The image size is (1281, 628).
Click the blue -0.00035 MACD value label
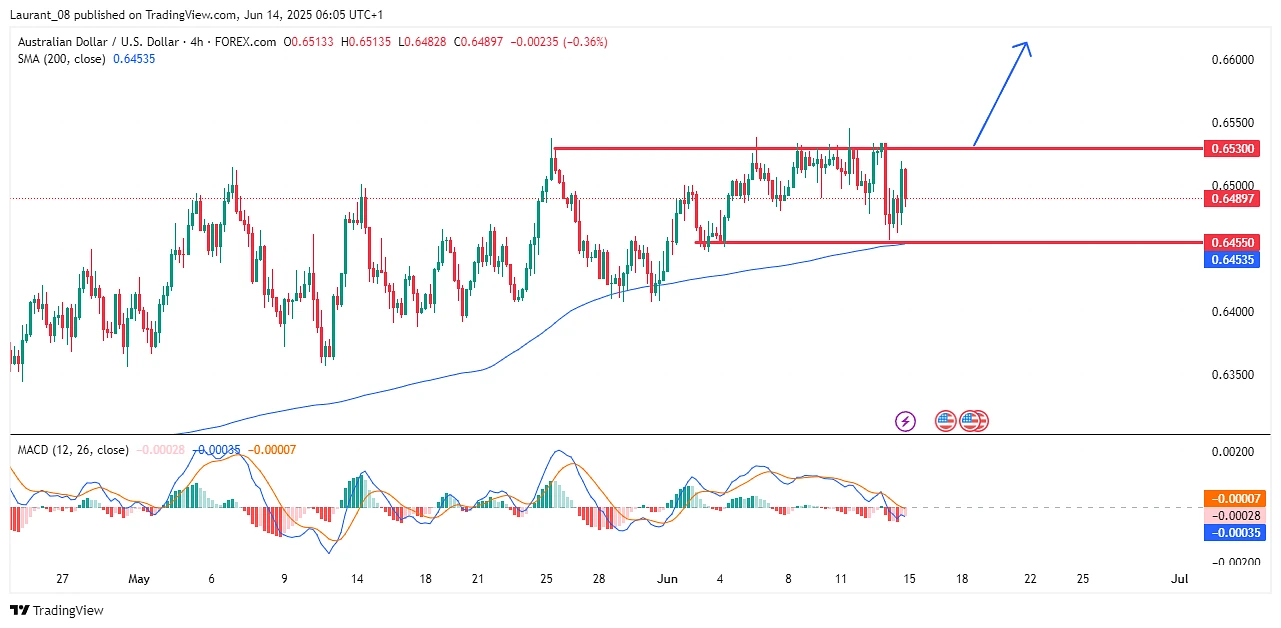(1234, 532)
